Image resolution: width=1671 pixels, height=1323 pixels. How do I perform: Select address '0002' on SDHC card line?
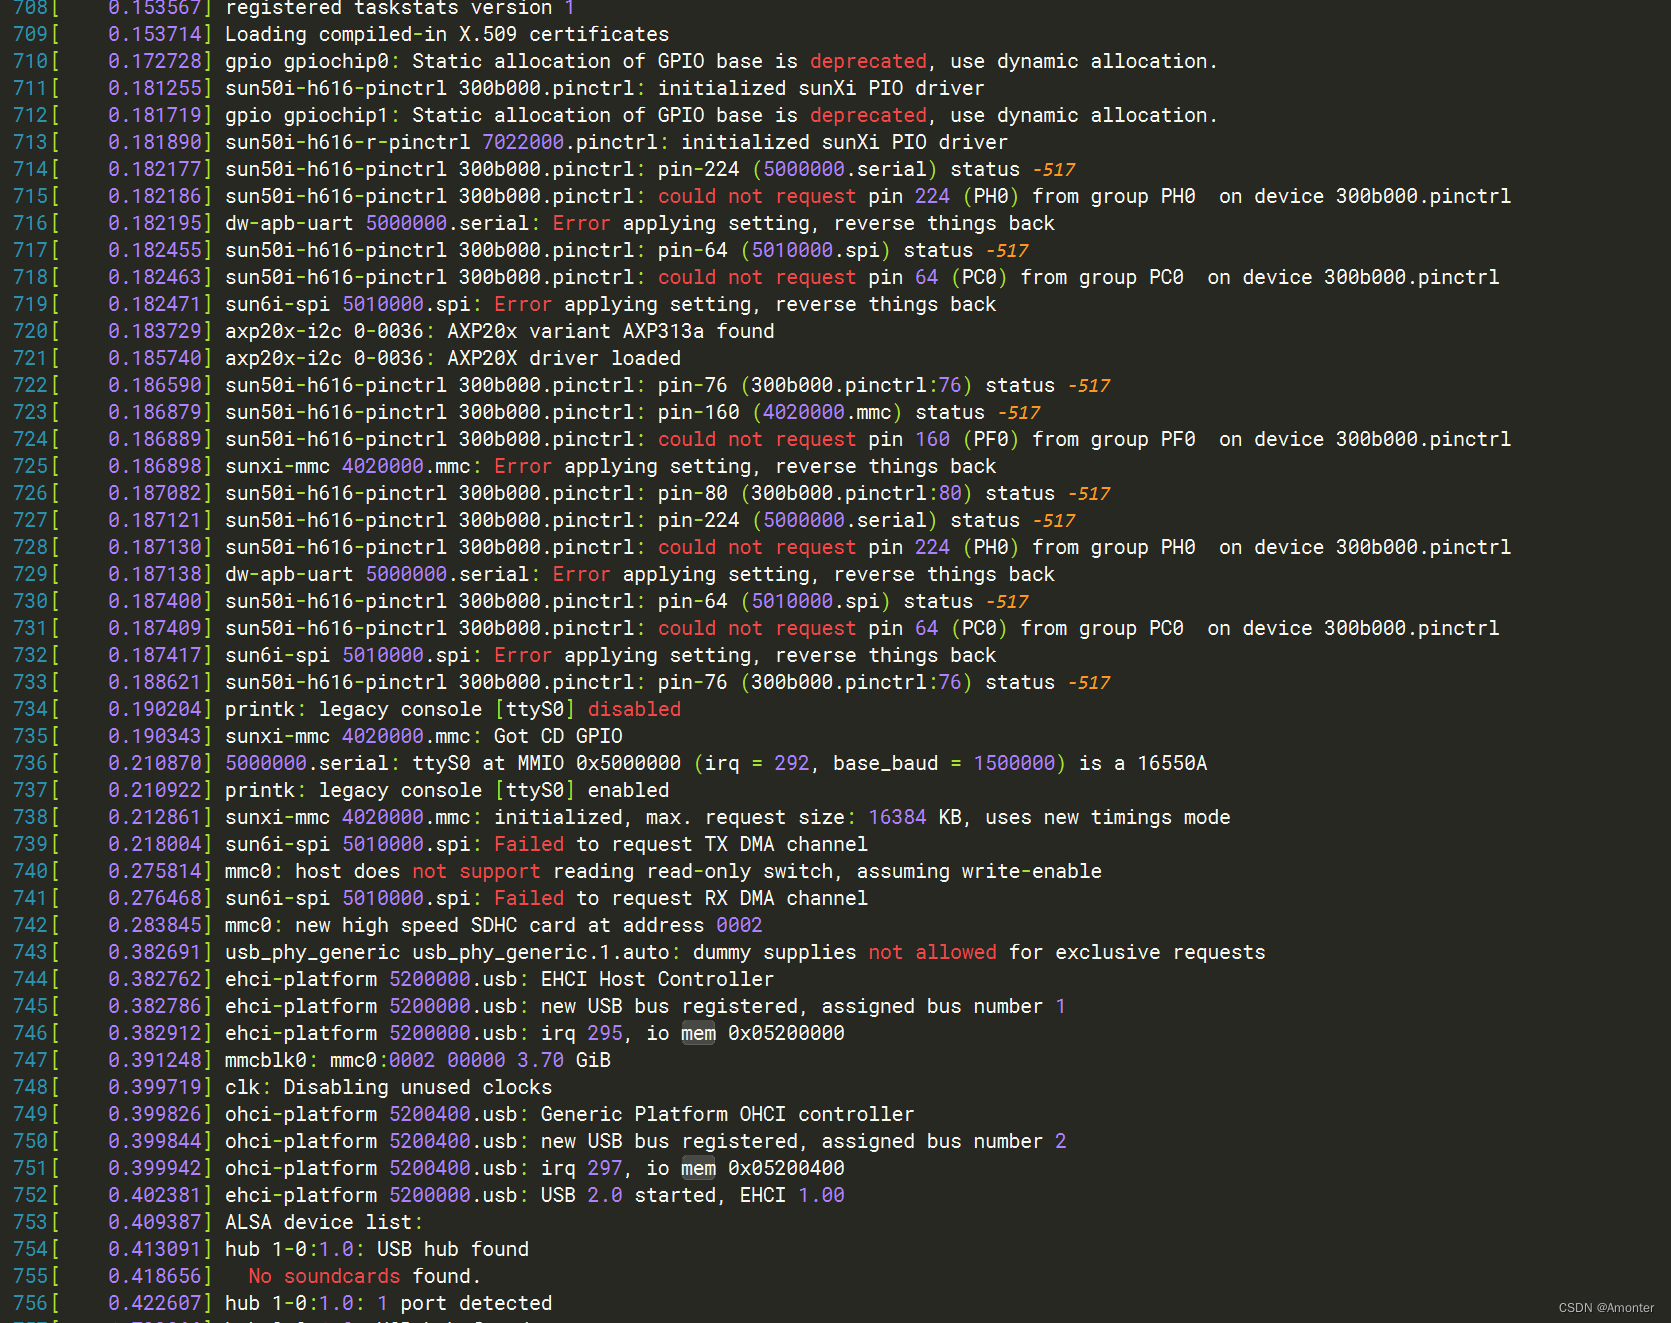(x=739, y=925)
